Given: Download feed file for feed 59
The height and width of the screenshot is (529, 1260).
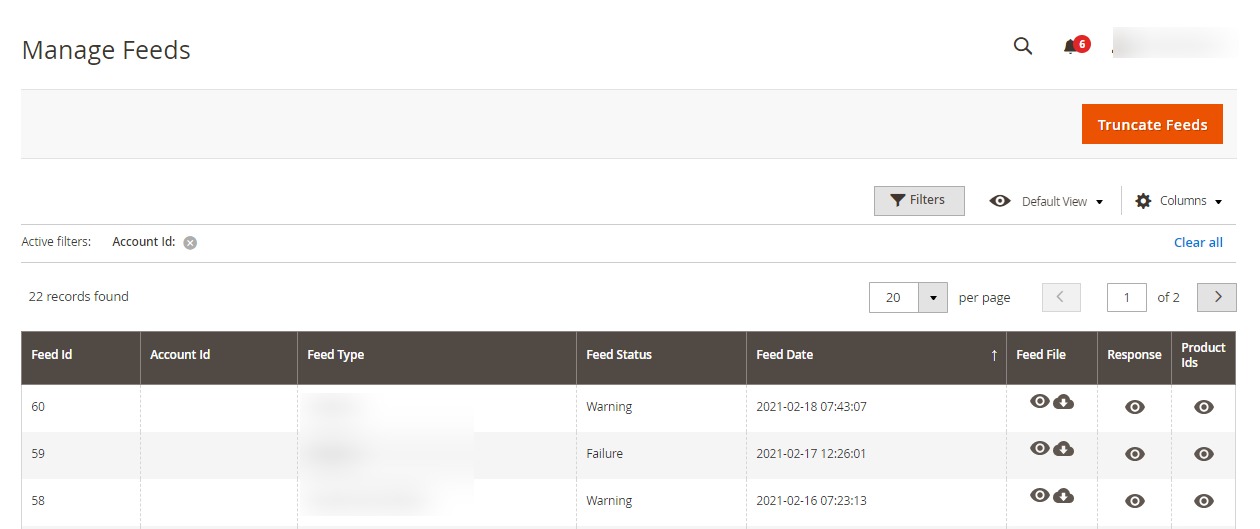Looking at the screenshot, I should (x=1064, y=448).
